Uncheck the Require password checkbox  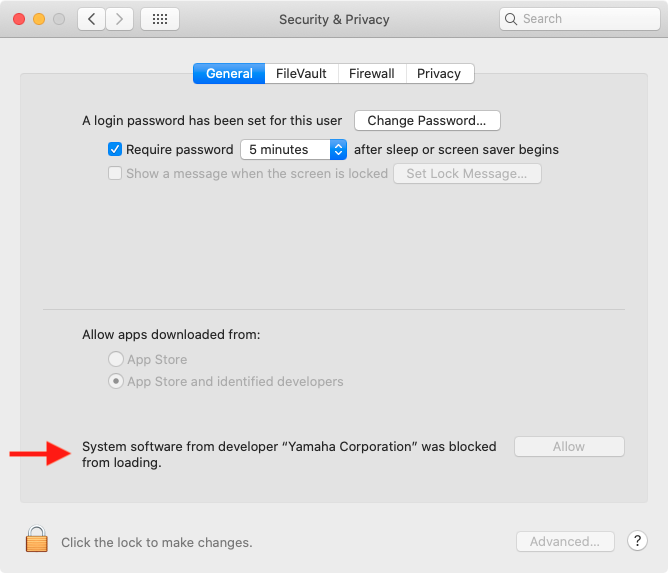tap(115, 150)
